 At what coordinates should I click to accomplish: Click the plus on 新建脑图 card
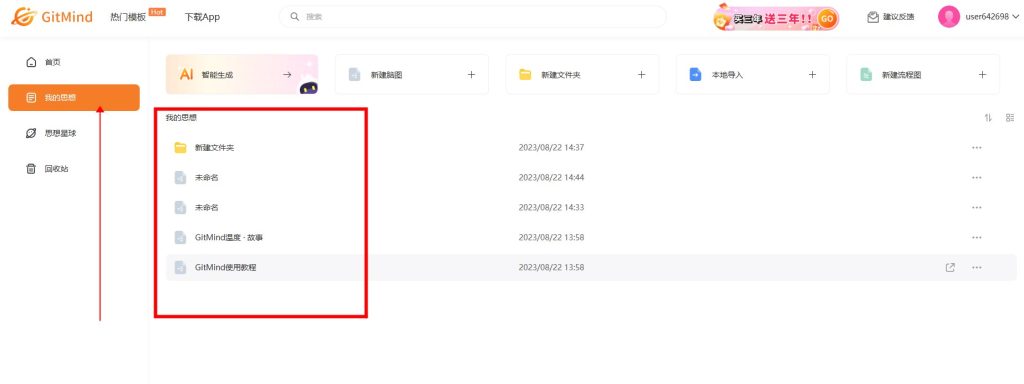472,74
